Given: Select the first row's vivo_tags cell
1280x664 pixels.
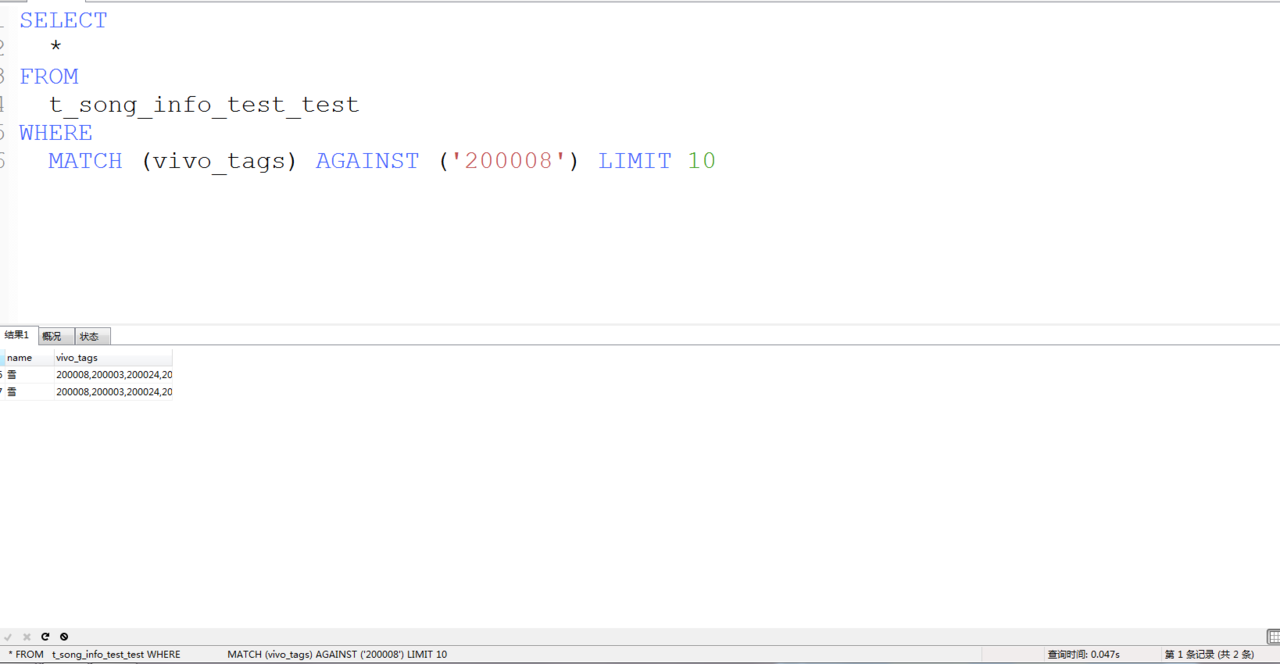Looking at the screenshot, I should tap(113, 375).
